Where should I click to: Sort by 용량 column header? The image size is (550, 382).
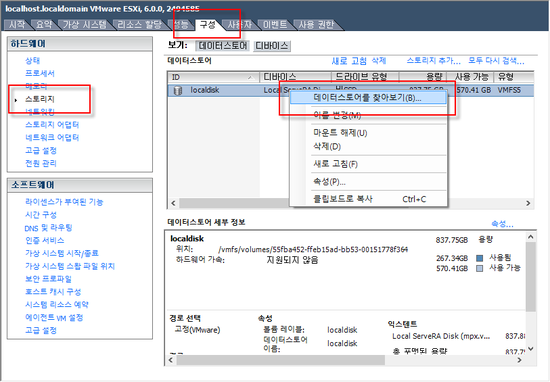point(423,77)
